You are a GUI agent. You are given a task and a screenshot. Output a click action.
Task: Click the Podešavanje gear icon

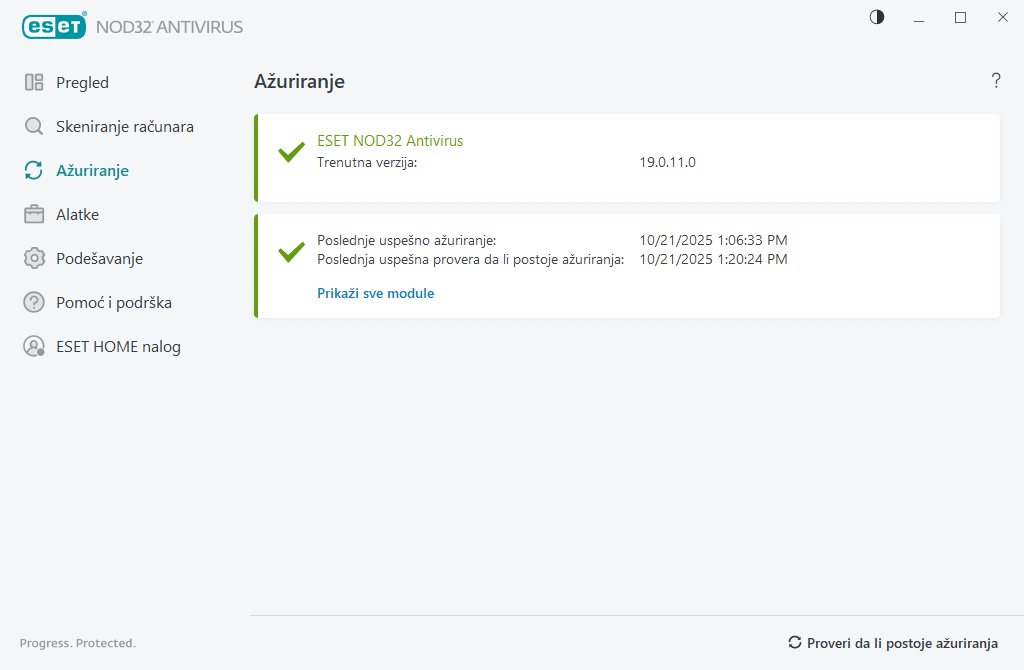pyautogui.click(x=34, y=259)
